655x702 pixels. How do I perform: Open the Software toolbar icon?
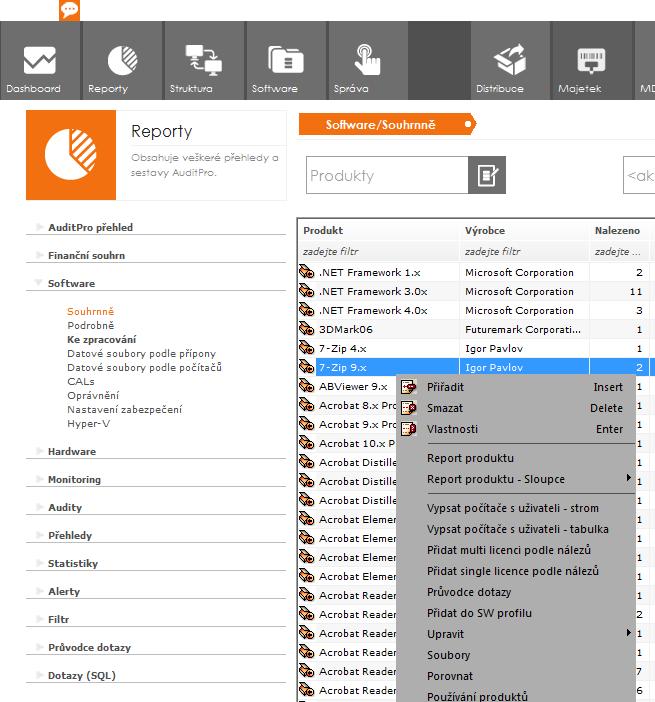click(286, 60)
